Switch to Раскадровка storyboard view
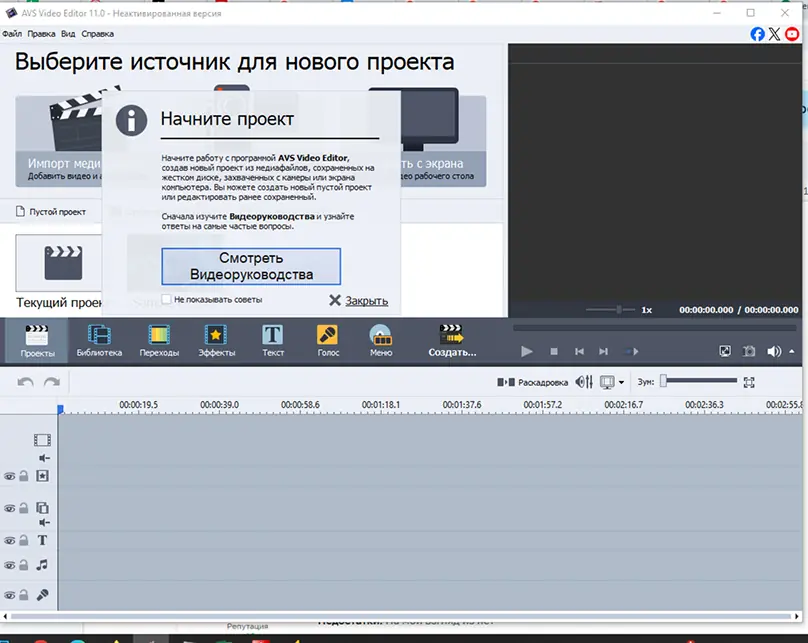The width and height of the screenshot is (808, 643). (532, 382)
